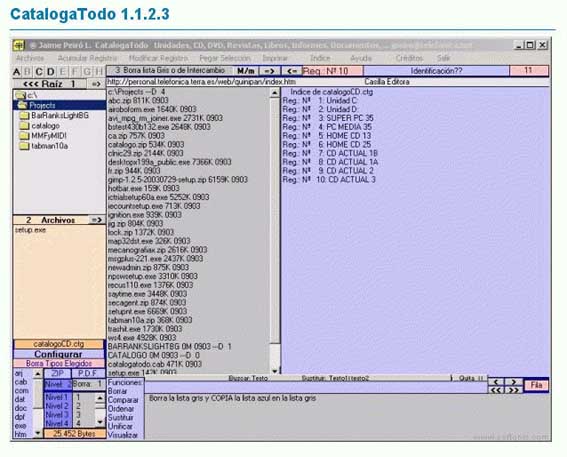This screenshot has width=567, height=457.
Task: Select drive letter D button
Action: 51,72
